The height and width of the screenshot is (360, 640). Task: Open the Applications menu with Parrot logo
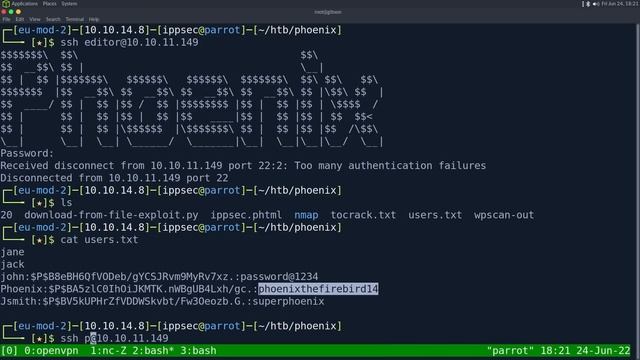pos(20,4)
